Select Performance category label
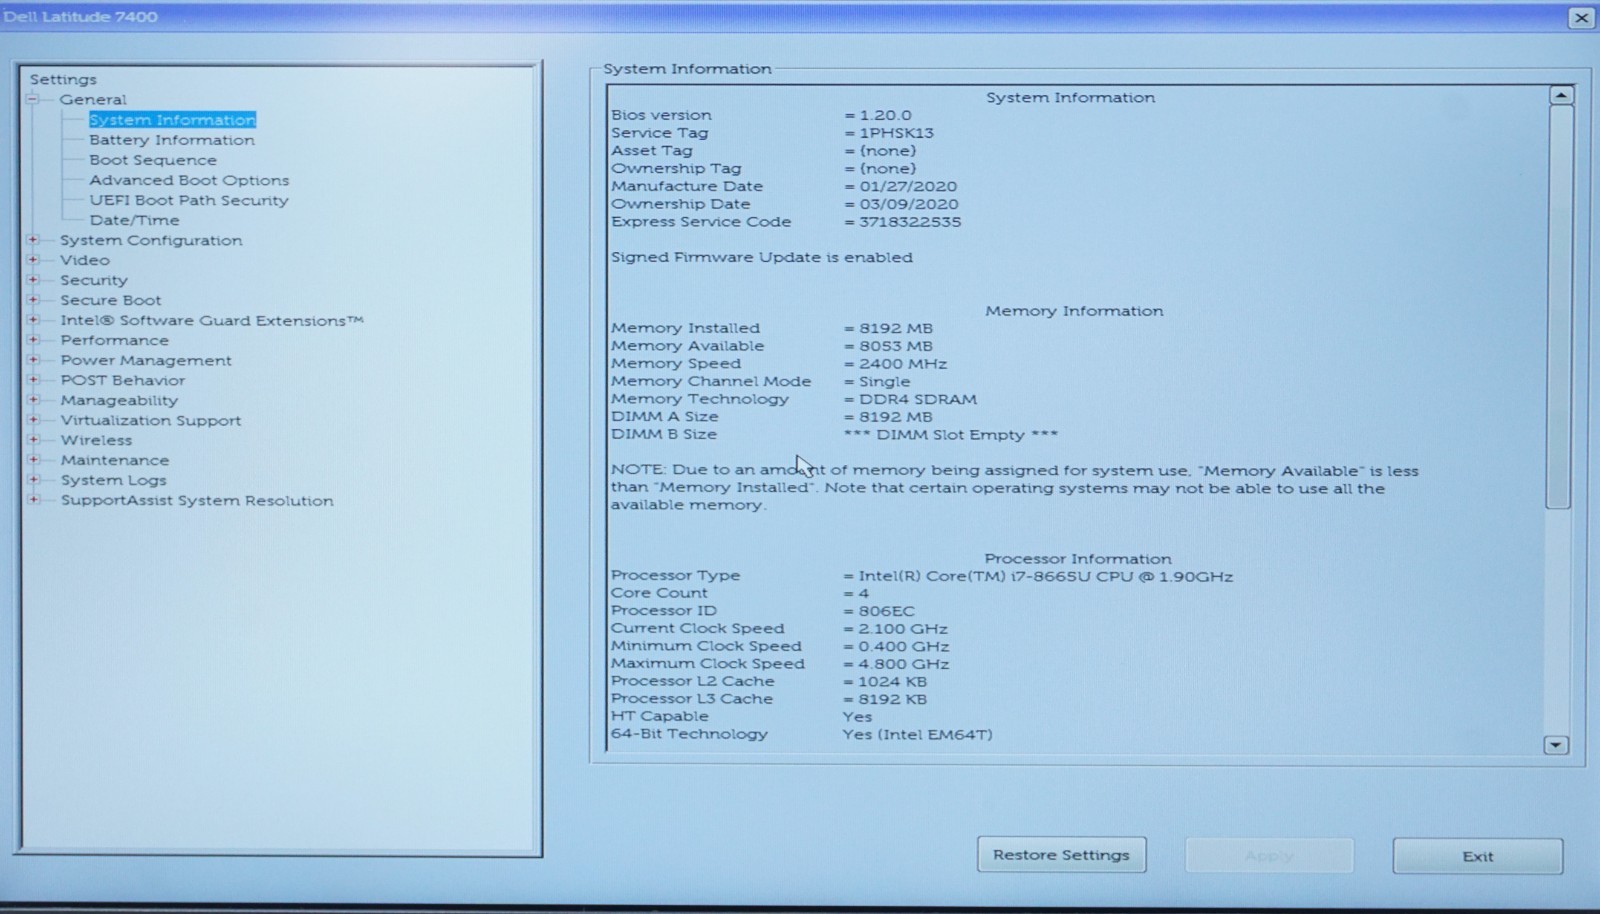Screen dimensions: 1600x914 tap(115, 340)
